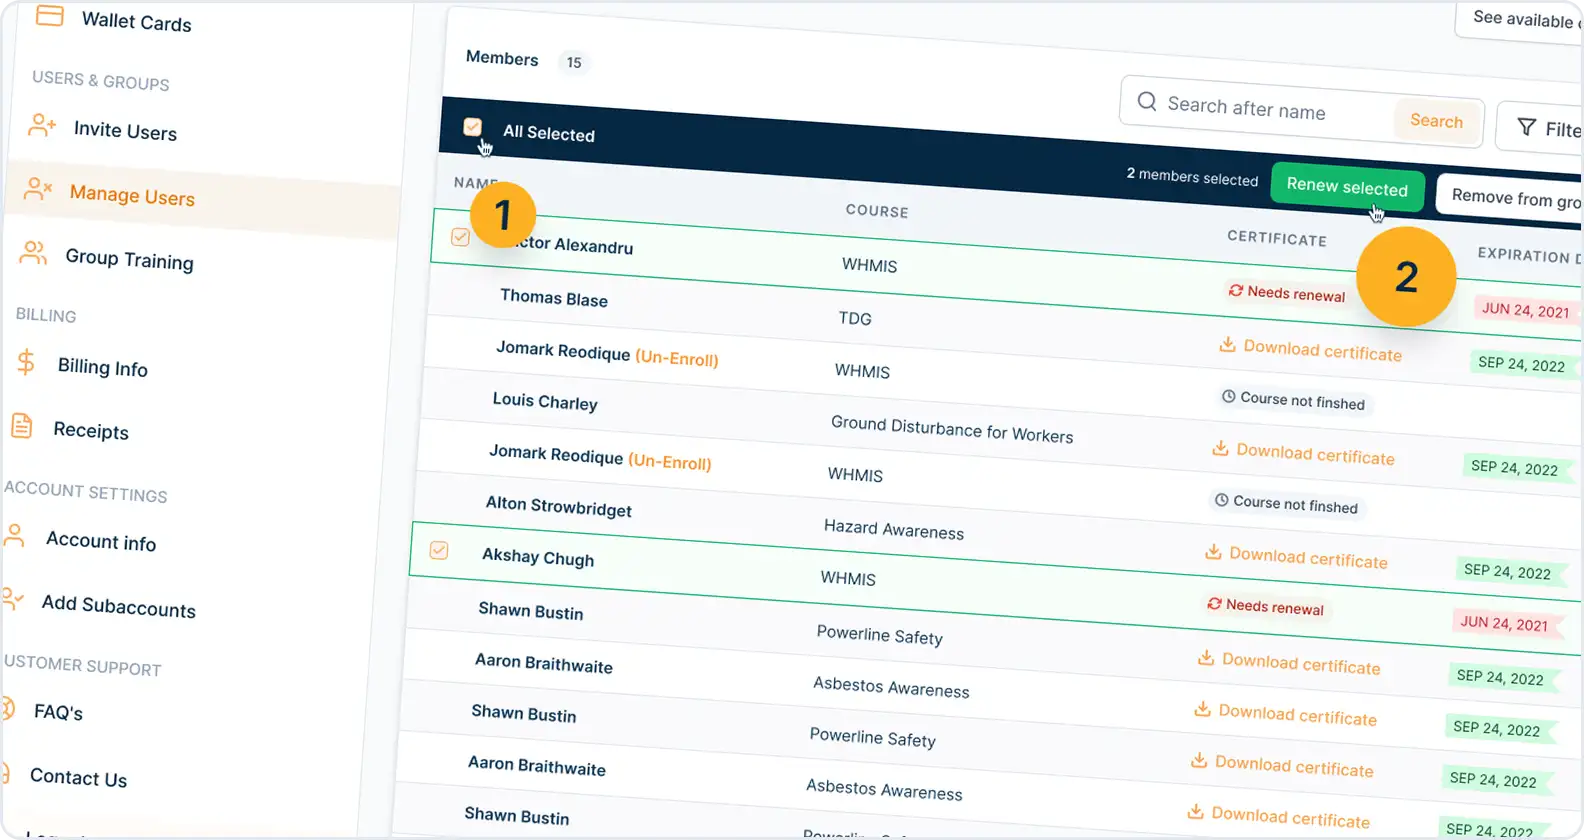Viewport: 1584px width, 840px height.
Task: Click the Invite Users person-plus icon
Action: (x=42, y=125)
